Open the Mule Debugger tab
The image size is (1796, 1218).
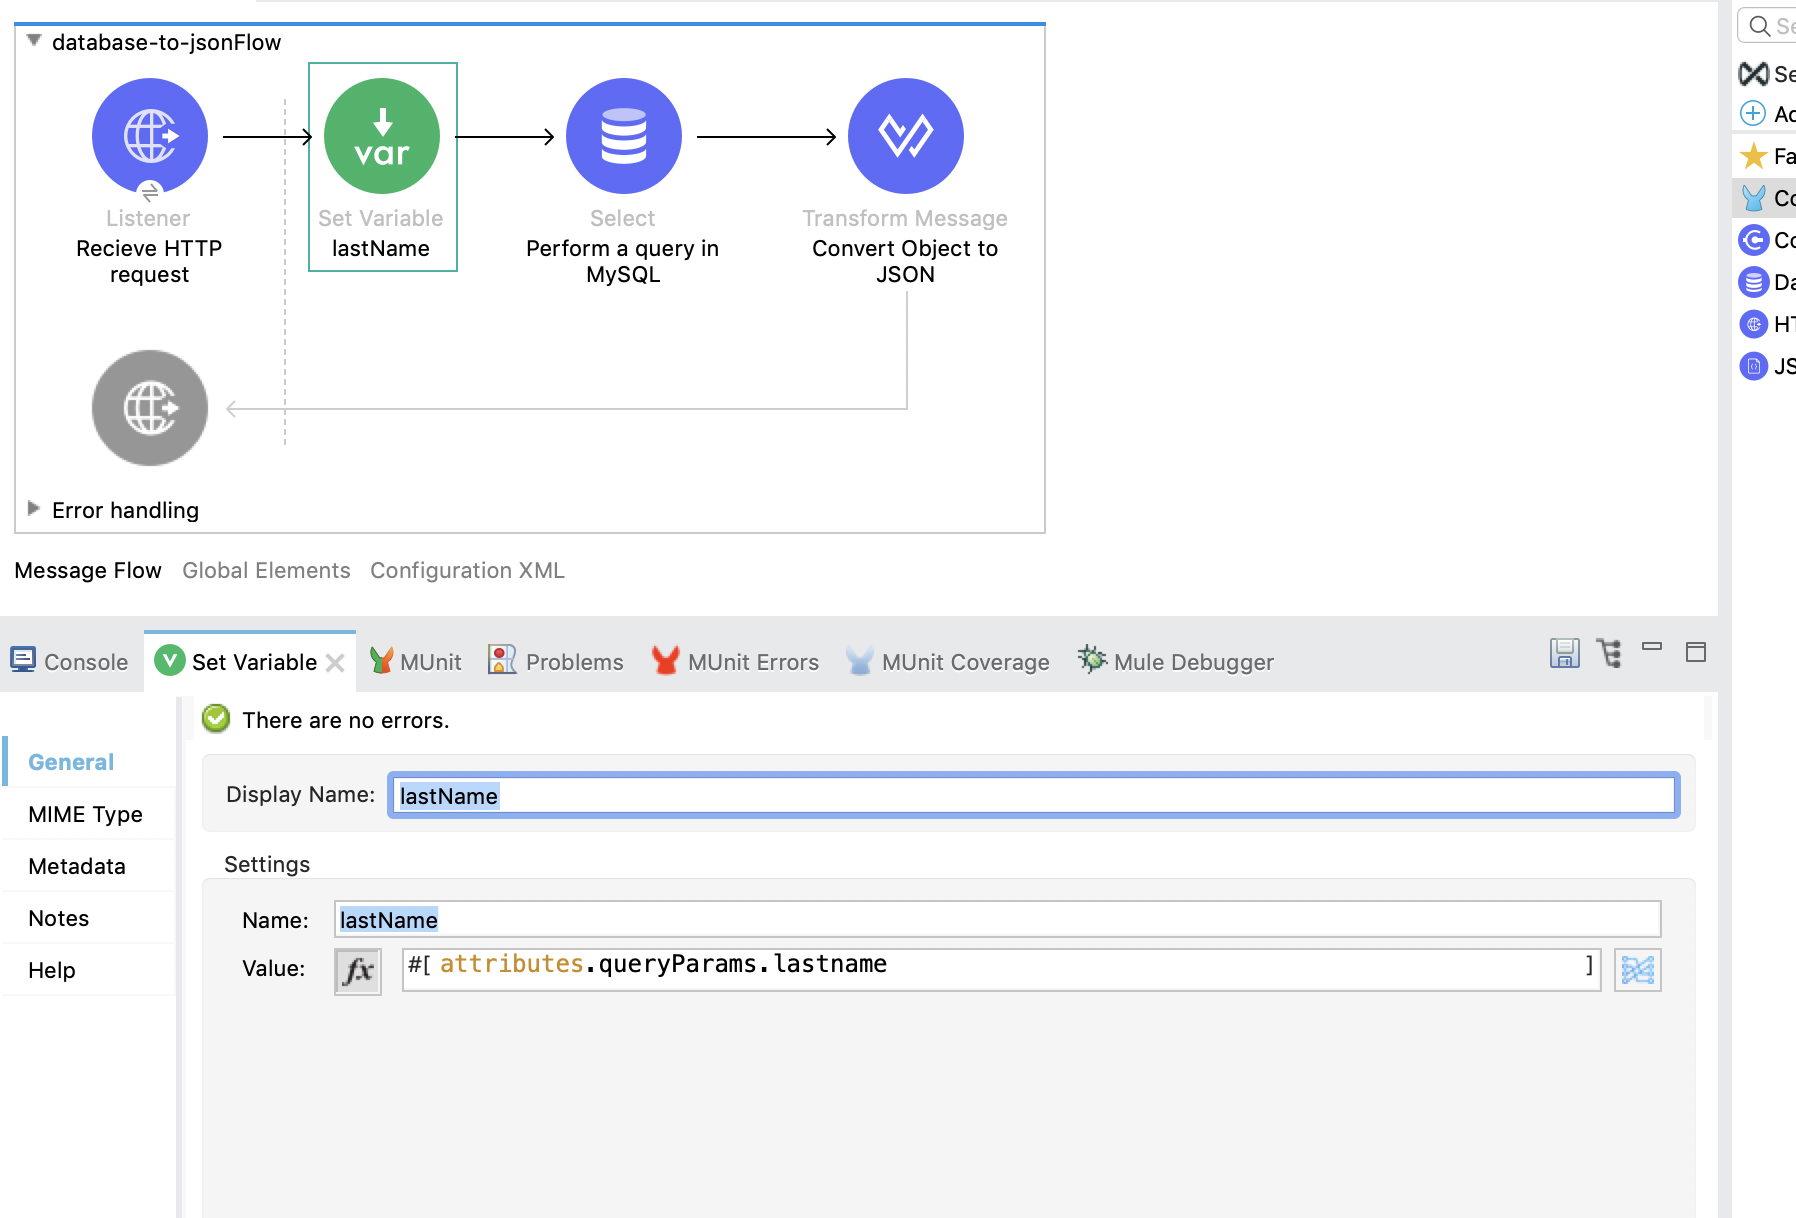click(x=1176, y=661)
